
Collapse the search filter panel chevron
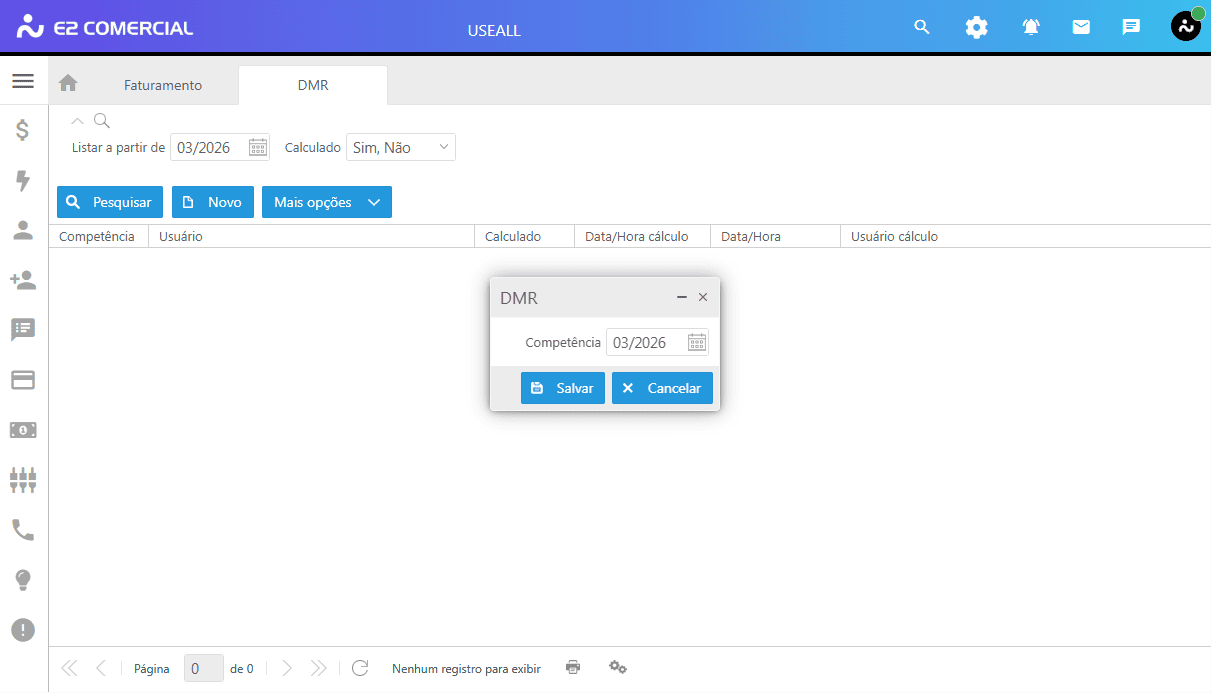(78, 121)
